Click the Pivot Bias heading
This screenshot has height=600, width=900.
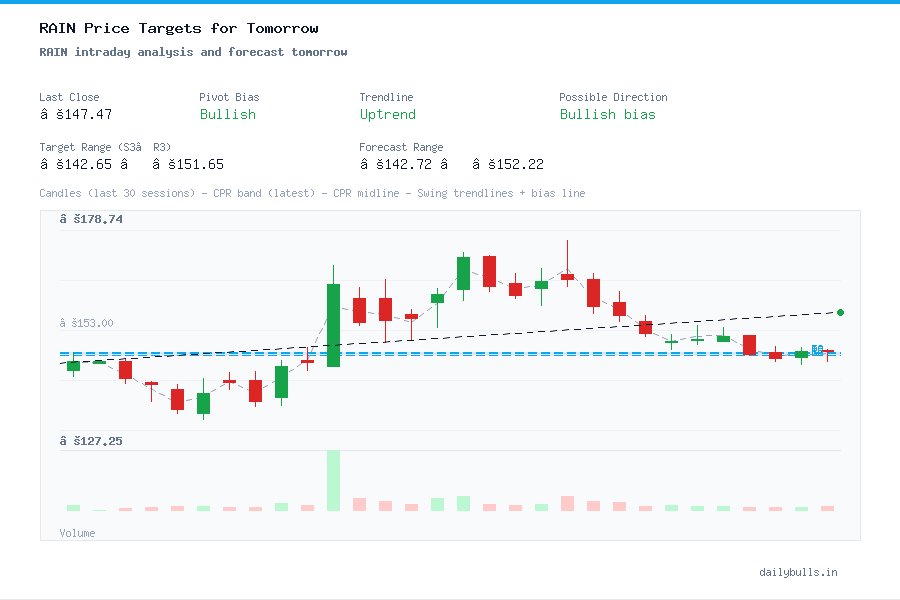click(229, 97)
